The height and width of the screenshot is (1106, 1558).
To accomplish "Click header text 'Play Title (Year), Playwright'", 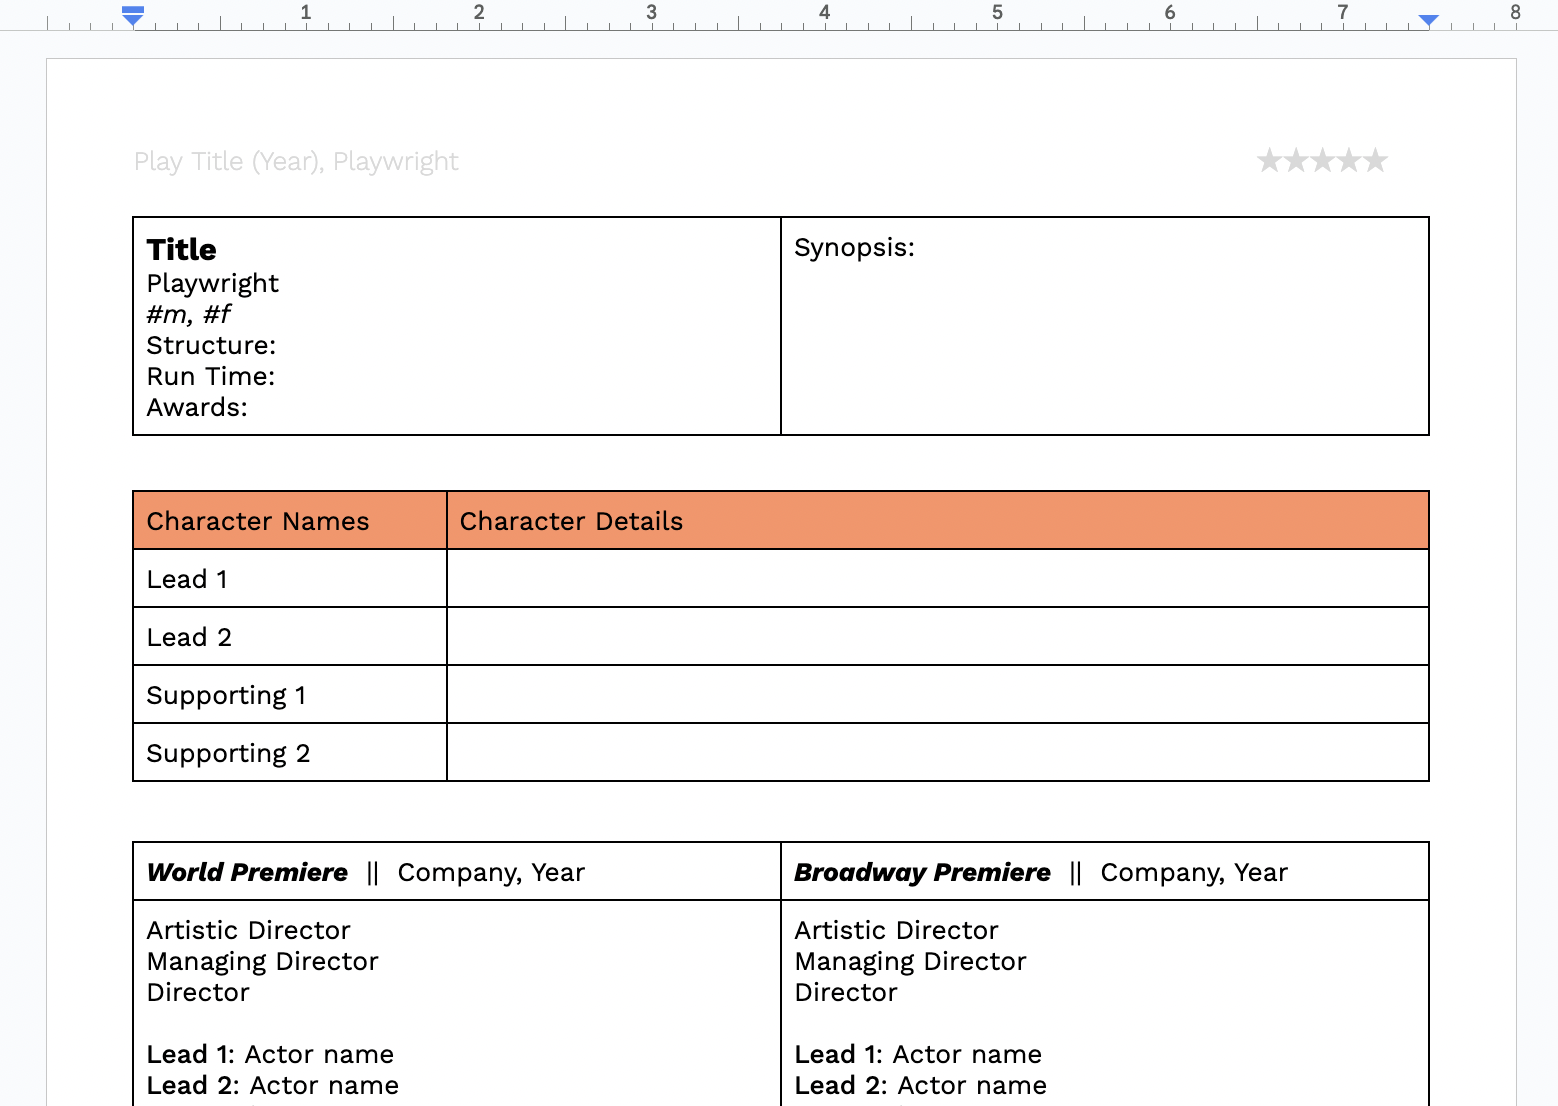I will 296,162.
